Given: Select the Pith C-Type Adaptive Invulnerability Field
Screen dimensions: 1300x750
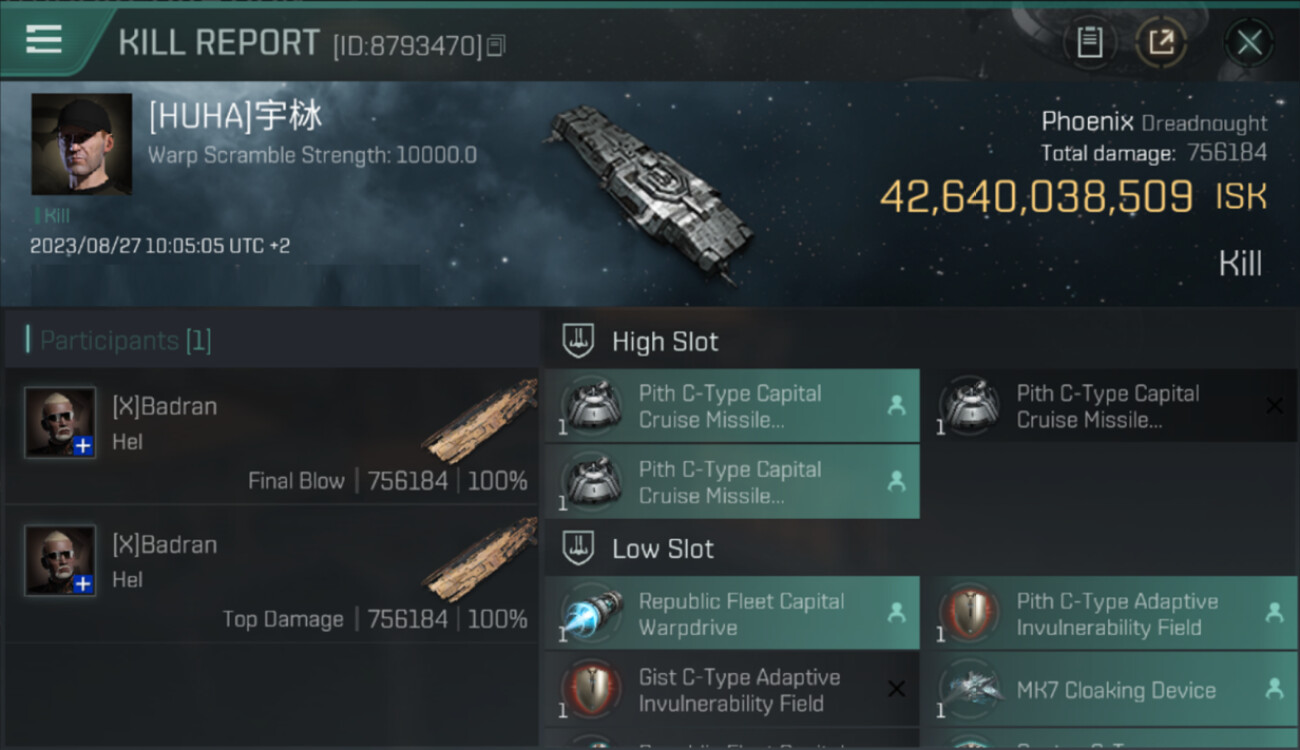Looking at the screenshot, I should tap(1117, 614).
